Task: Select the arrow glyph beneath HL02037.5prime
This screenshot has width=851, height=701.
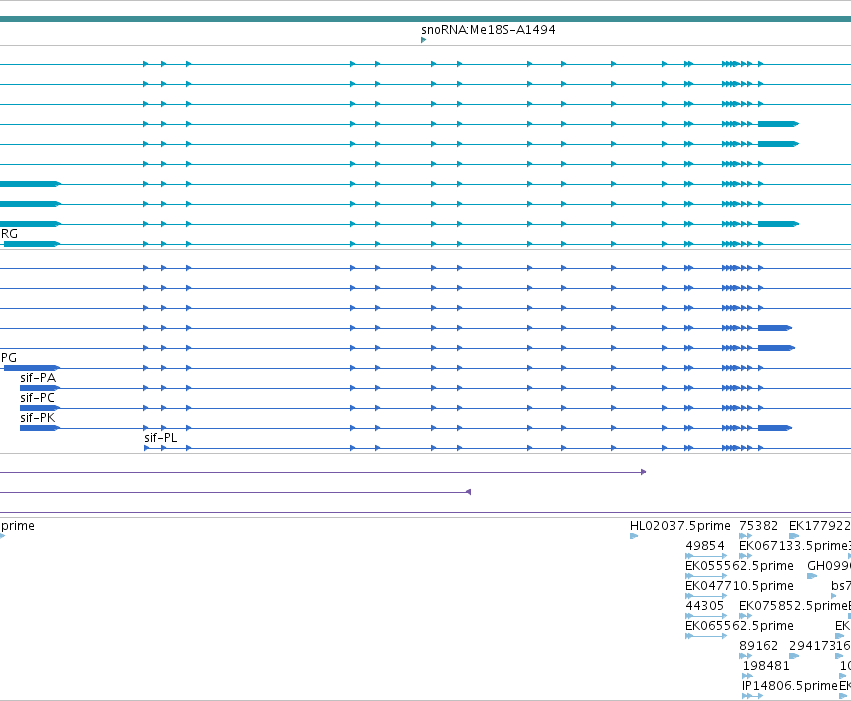Action: click(x=634, y=536)
